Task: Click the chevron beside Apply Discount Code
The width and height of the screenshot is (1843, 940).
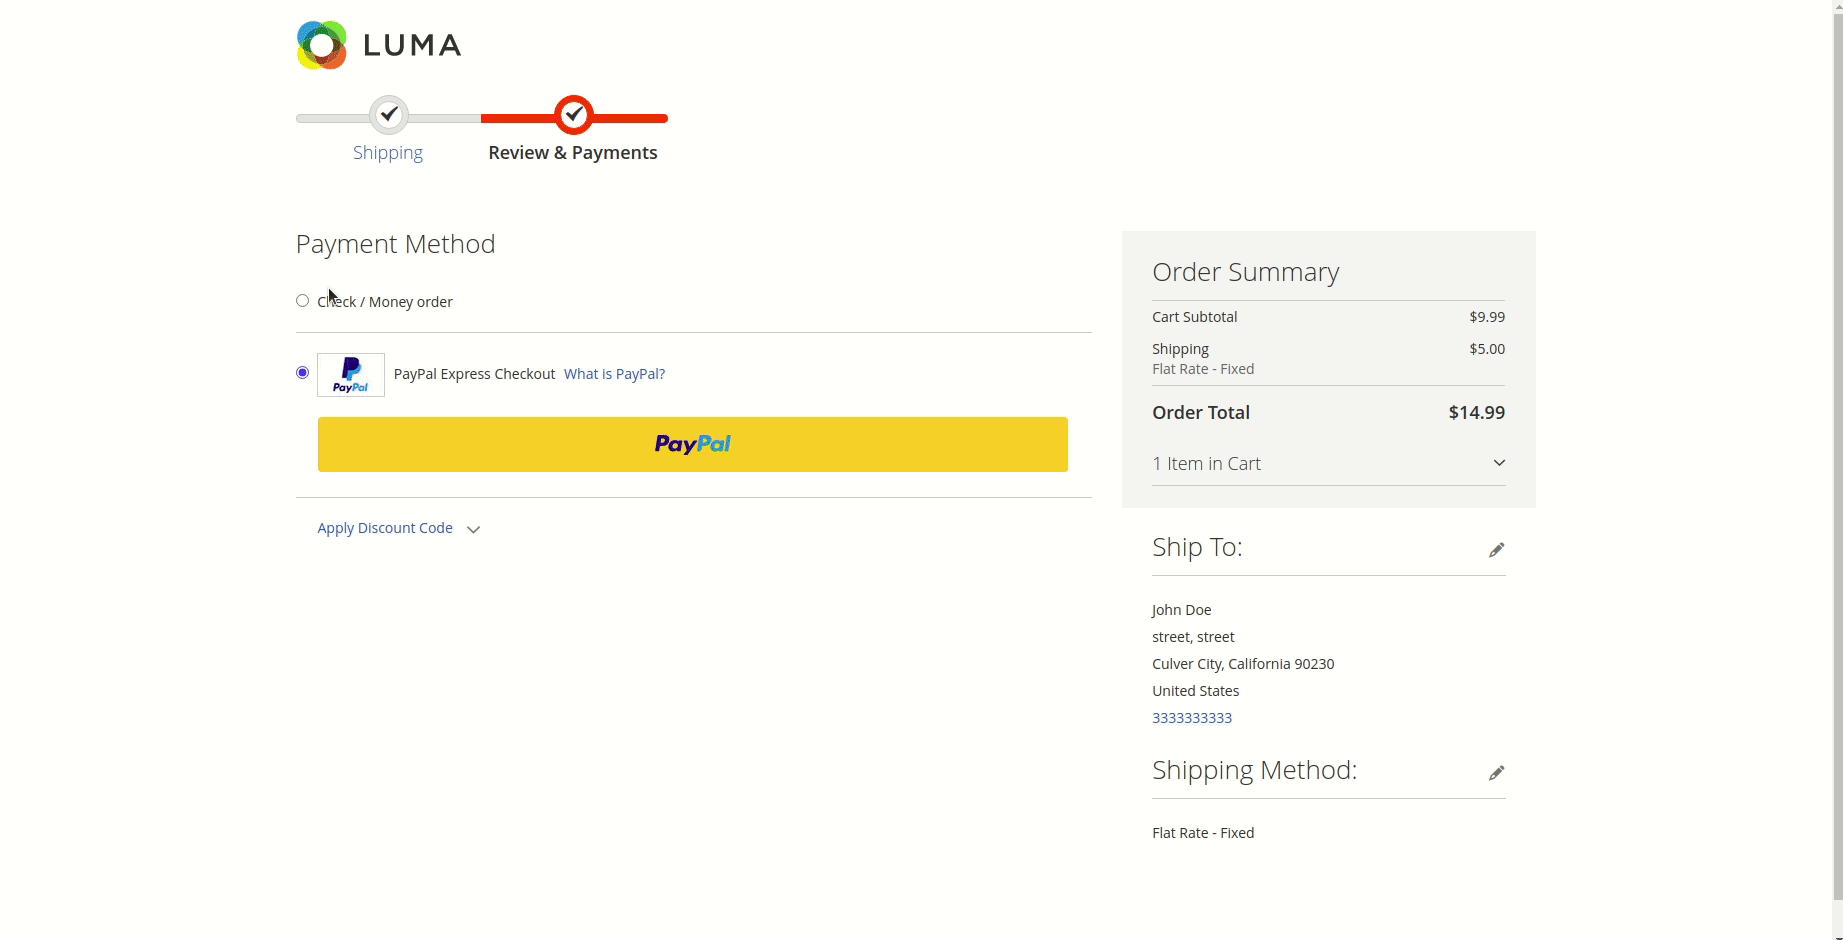Action: point(472,529)
